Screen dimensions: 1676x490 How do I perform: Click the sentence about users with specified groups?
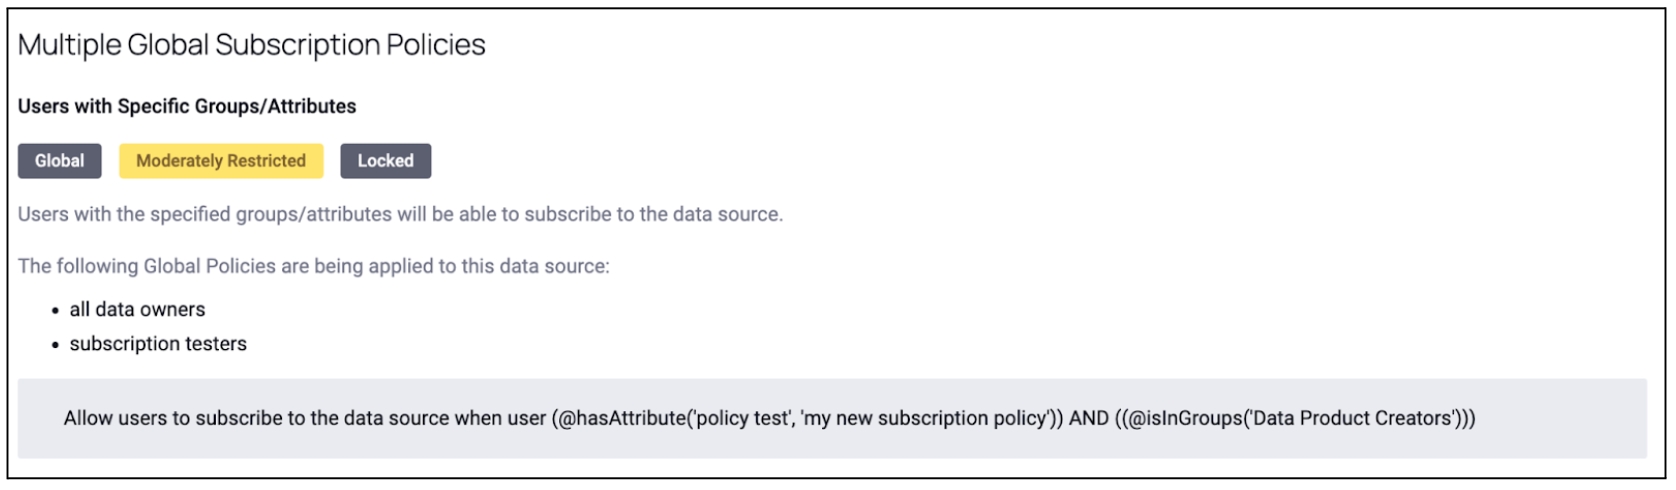pos(400,214)
